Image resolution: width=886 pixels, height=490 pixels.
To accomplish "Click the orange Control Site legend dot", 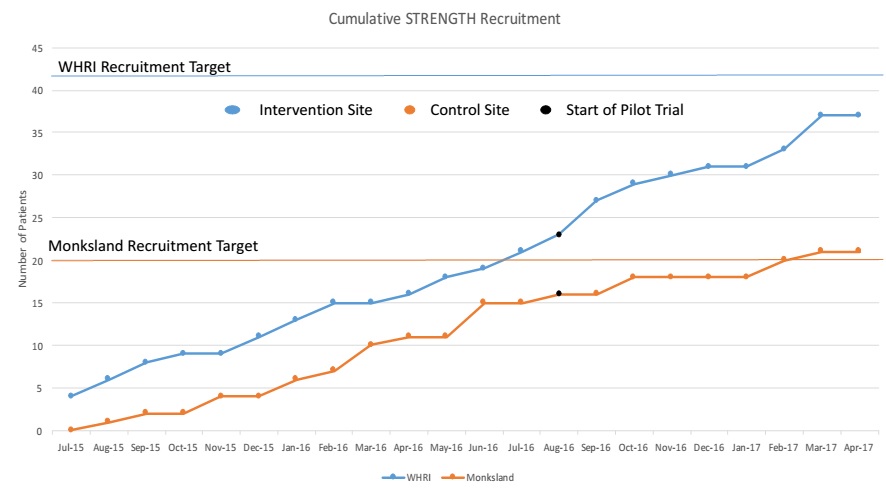I will click(x=407, y=110).
